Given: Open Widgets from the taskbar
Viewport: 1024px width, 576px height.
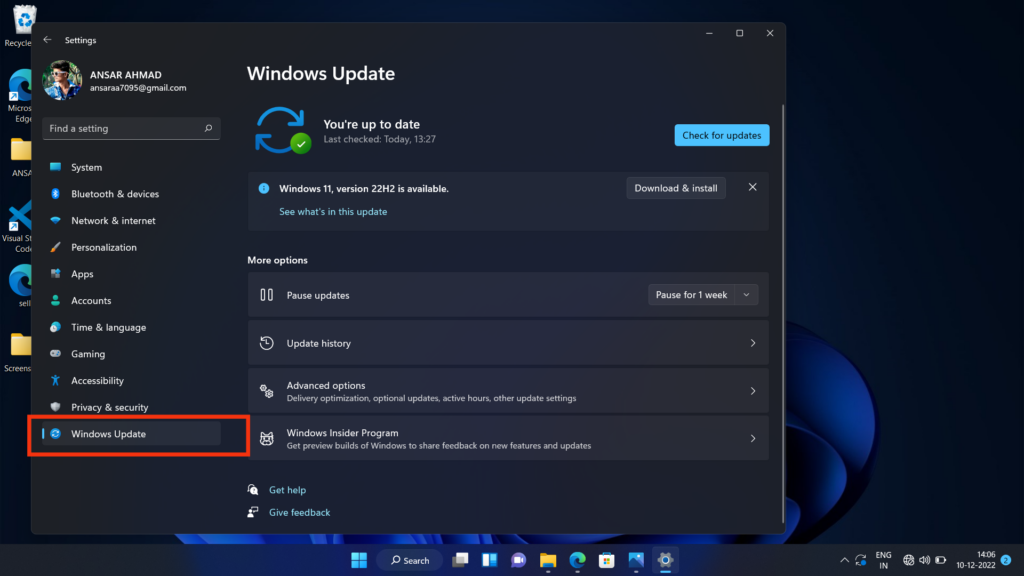Looking at the screenshot, I should 490,560.
